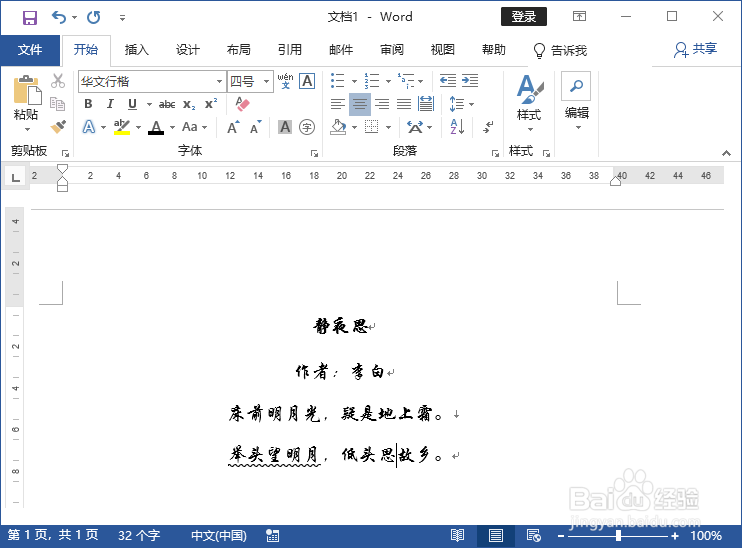Click the 共享 share button
The image size is (742, 548).
(696, 49)
